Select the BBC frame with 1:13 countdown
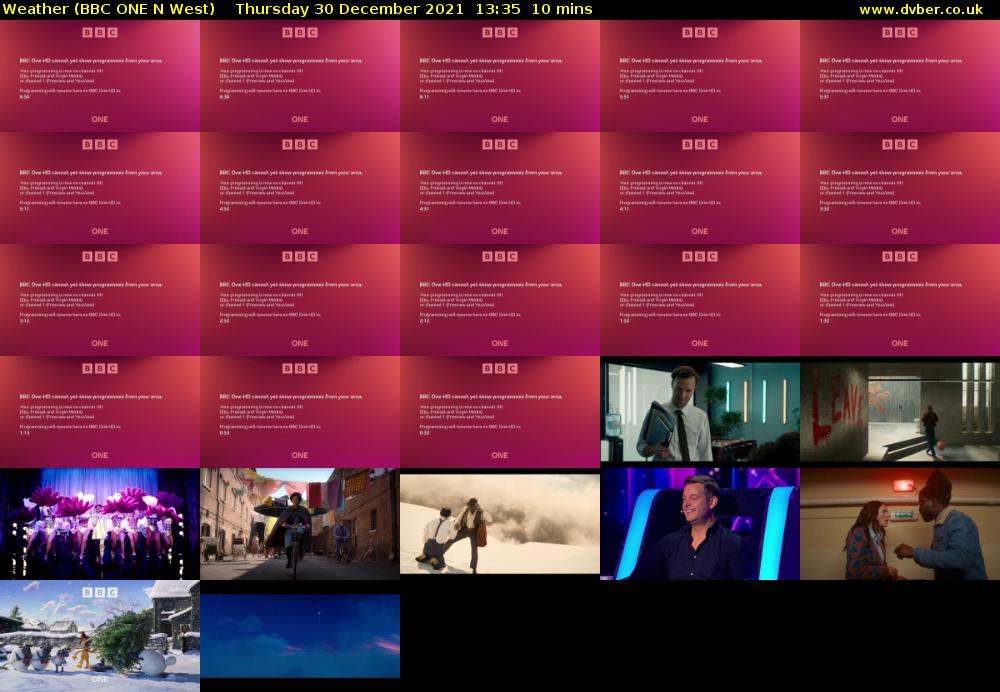 [x=100, y=412]
